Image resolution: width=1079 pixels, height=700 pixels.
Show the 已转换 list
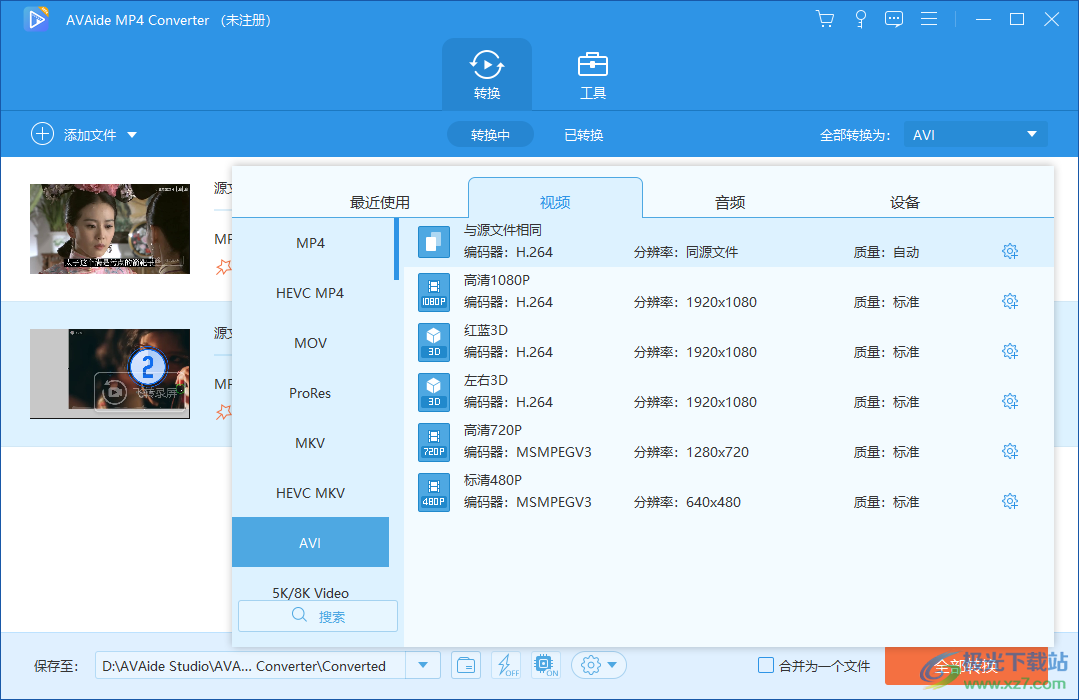[584, 135]
